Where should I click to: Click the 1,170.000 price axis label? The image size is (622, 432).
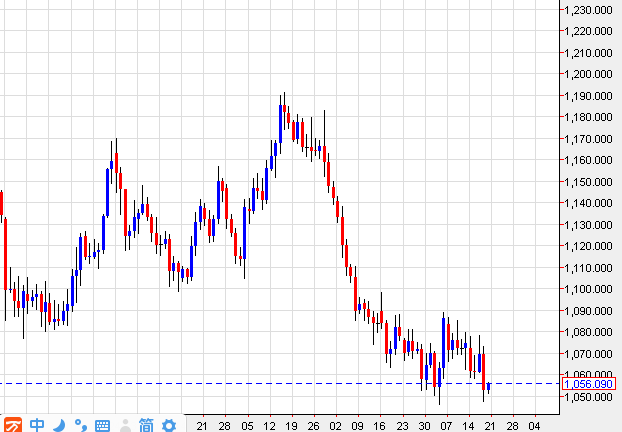click(588, 139)
